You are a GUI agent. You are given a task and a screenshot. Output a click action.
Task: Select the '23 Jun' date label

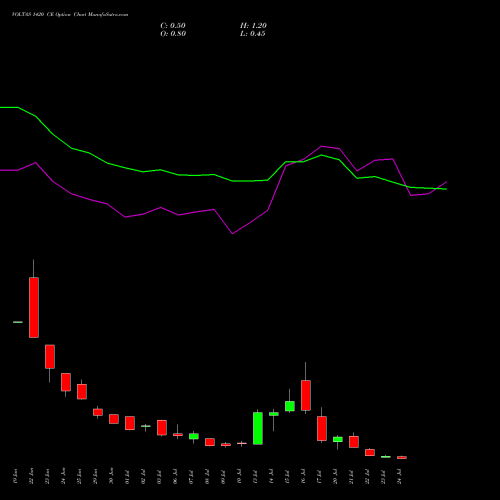pyautogui.click(x=47, y=476)
